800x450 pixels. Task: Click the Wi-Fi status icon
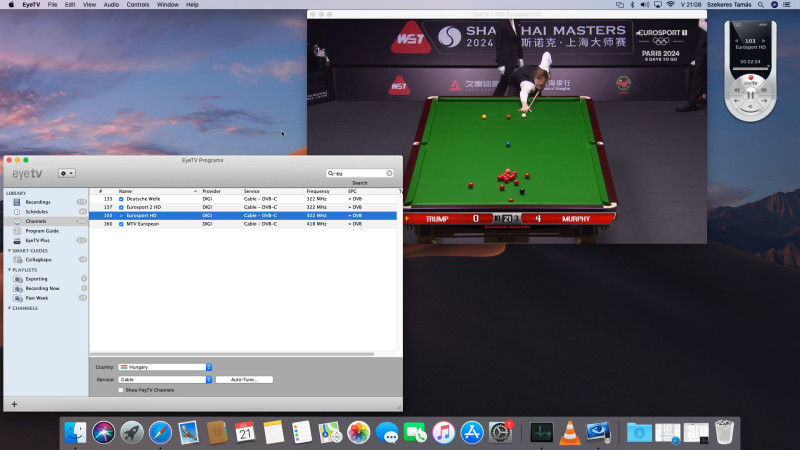(x=670, y=5)
